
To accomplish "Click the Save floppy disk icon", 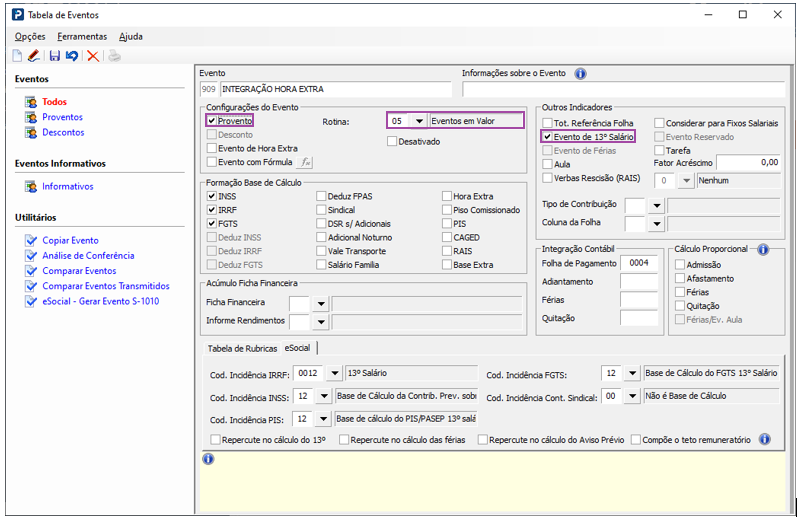I will (x=55, y=56).
